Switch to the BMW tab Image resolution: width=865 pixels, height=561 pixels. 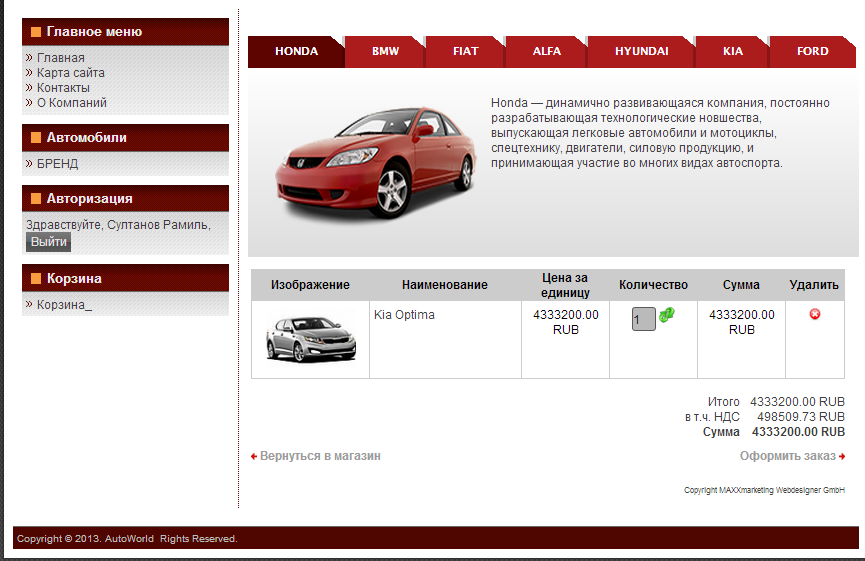click(x=385, y=51)
